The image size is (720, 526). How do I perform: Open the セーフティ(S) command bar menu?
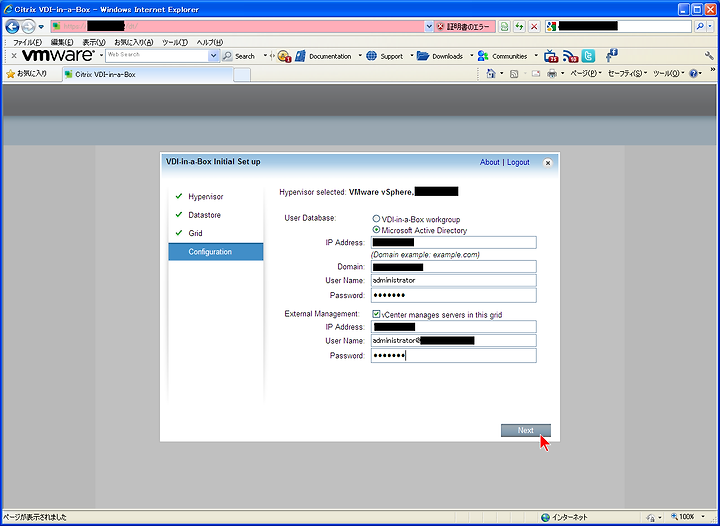pos(627,73)
